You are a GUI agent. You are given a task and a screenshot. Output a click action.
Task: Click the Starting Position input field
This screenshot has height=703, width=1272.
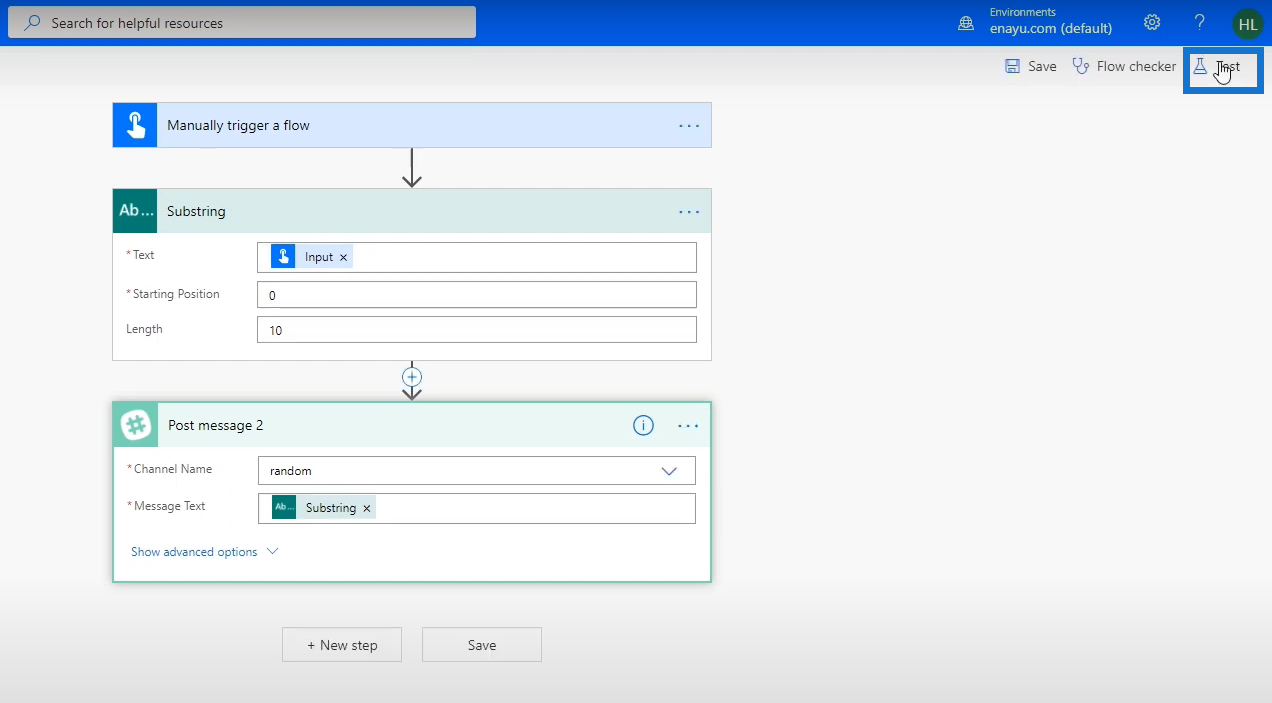477,295
